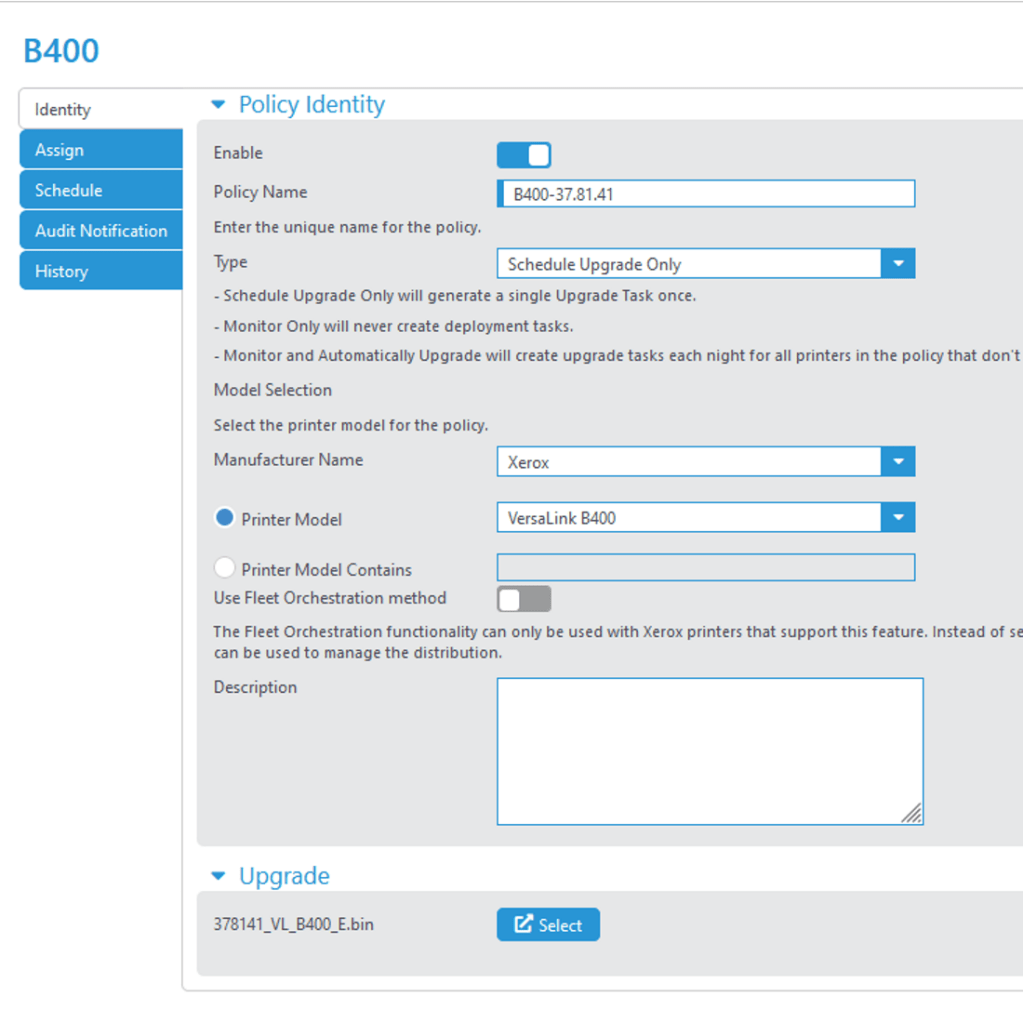Collapse the Policy Identity section arrow

[218, 105]
